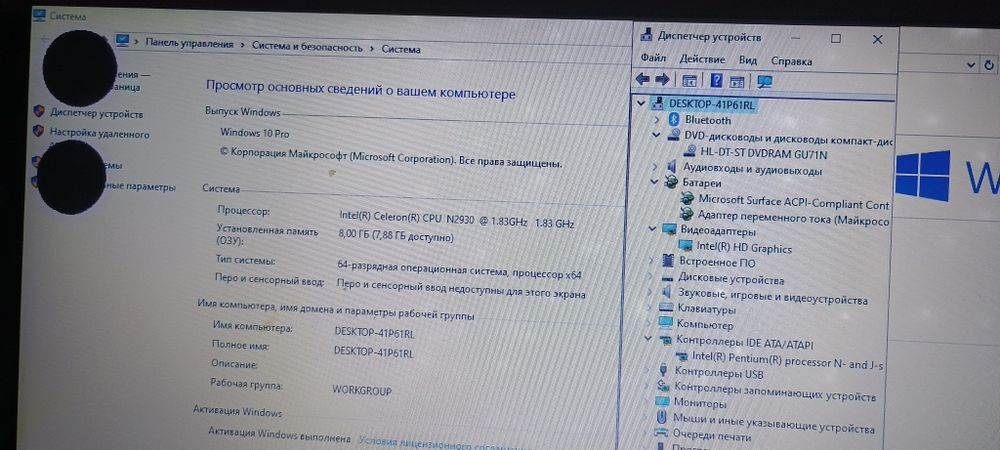Screen dimensions: 1000x450
Task: Collapse the DVD-дисководы category
Action: pyautogui.click(x=656, y=135)
